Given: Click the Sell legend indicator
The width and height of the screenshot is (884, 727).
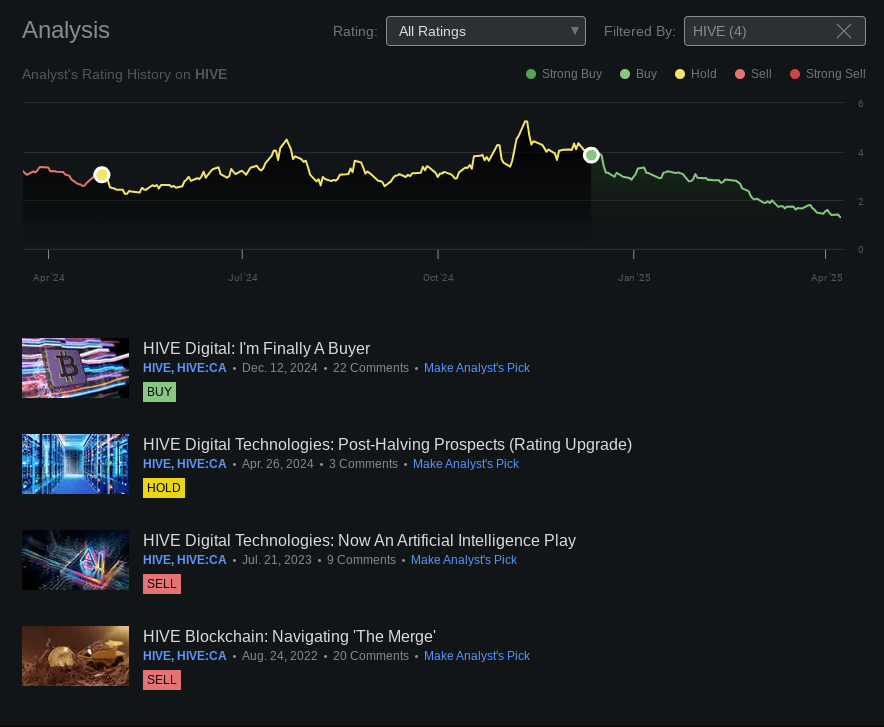Looking at the screenshot, I should coord(740,74).
